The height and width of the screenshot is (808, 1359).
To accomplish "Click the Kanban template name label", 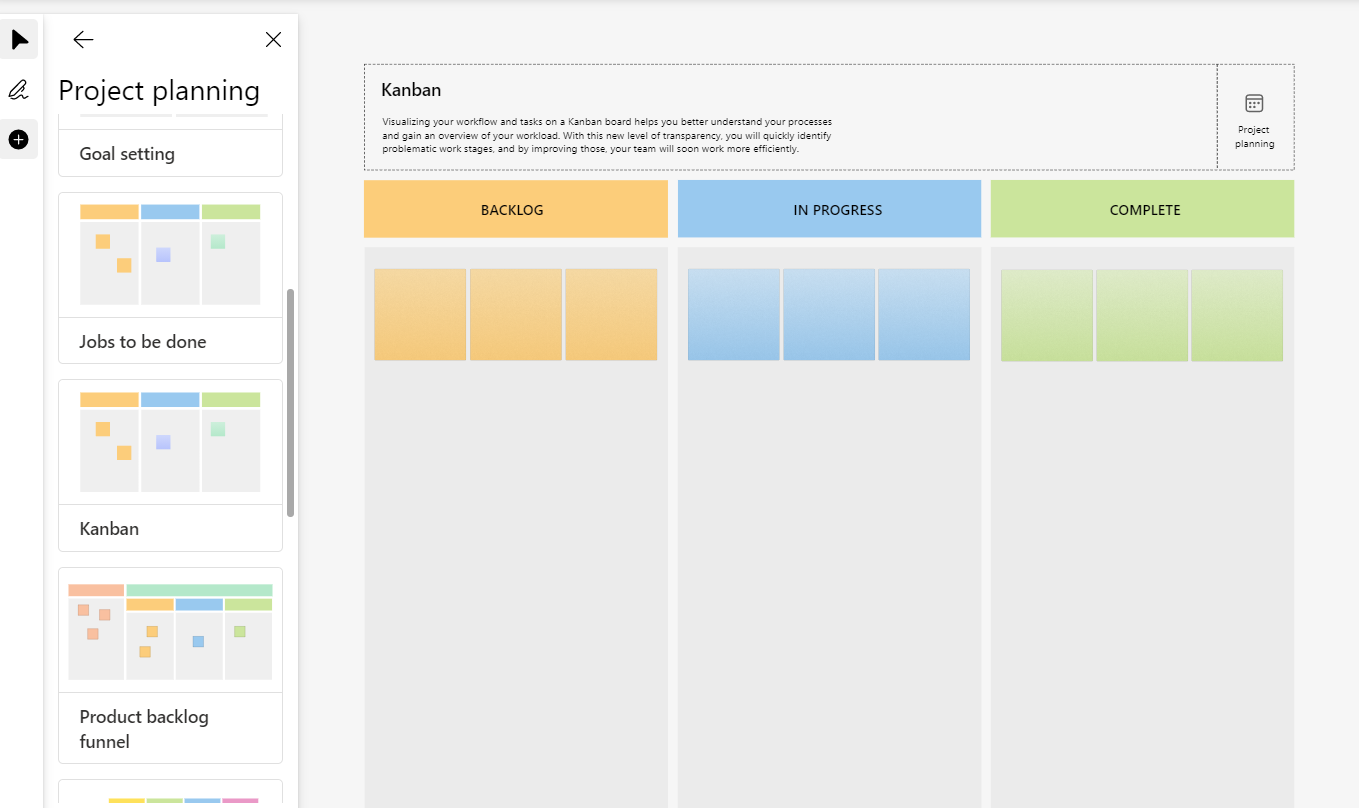I will pos(109,528).
